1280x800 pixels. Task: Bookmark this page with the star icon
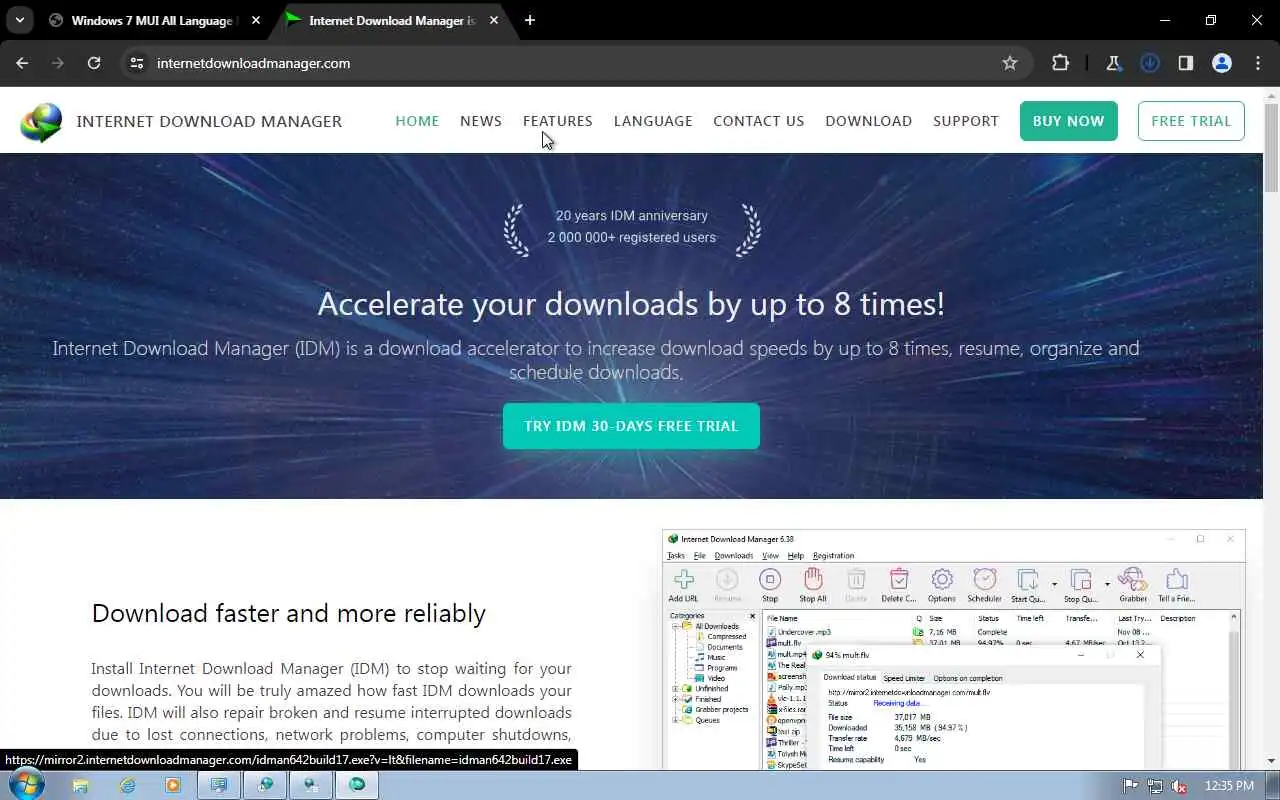1010,63
